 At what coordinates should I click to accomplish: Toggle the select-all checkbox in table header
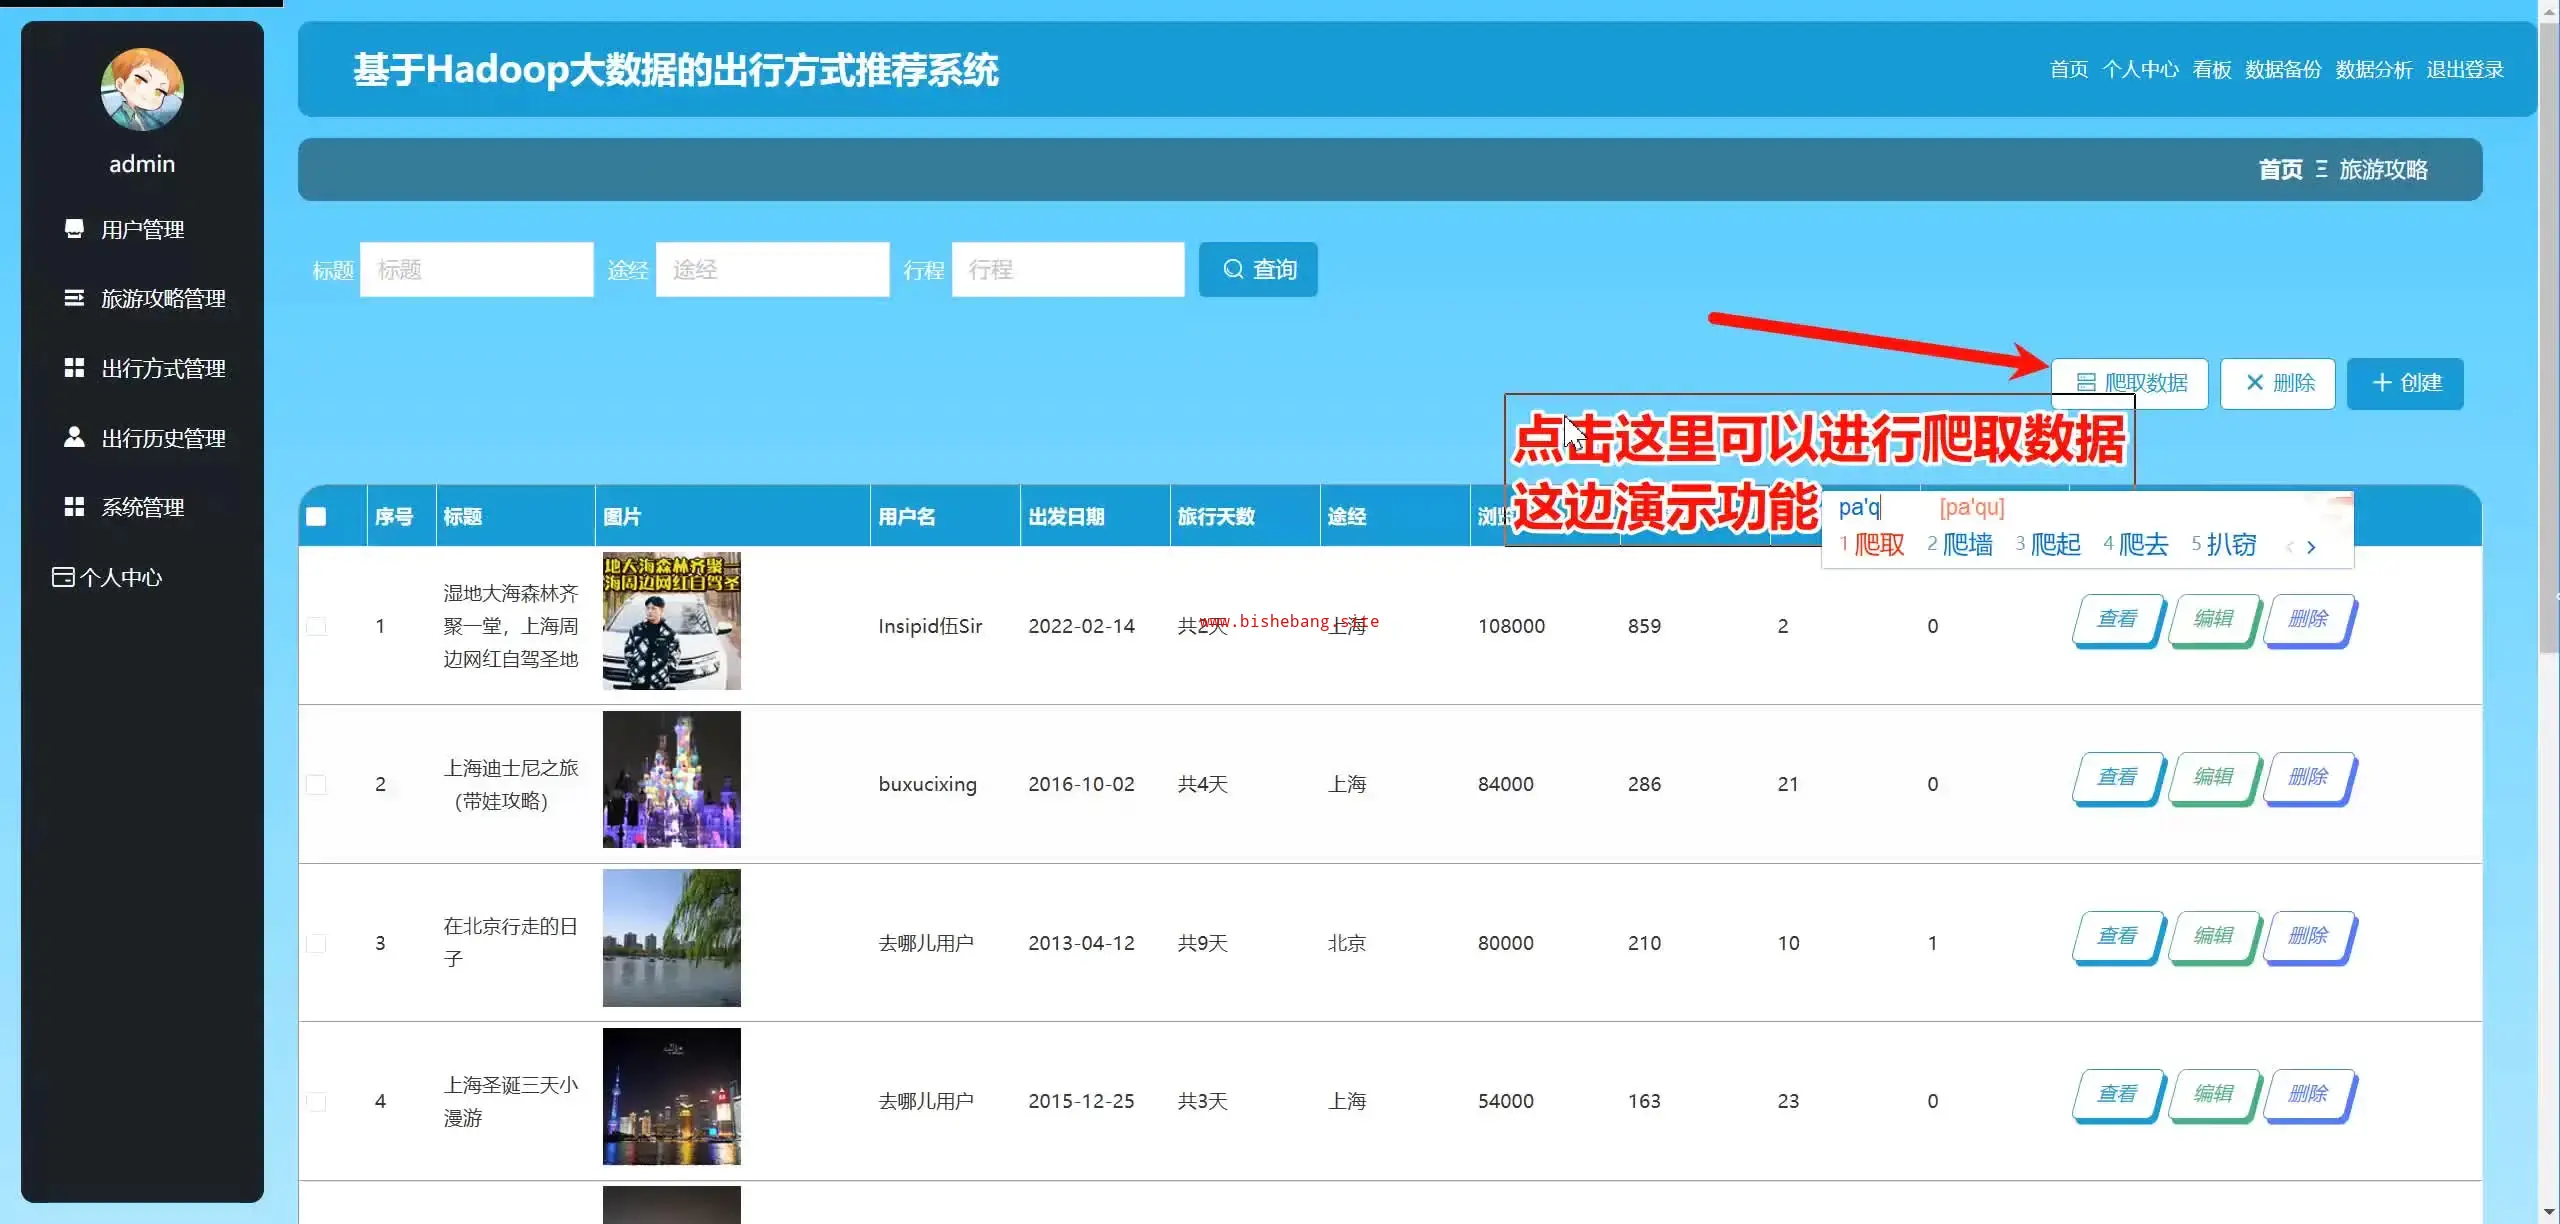[x=316, y=516]
